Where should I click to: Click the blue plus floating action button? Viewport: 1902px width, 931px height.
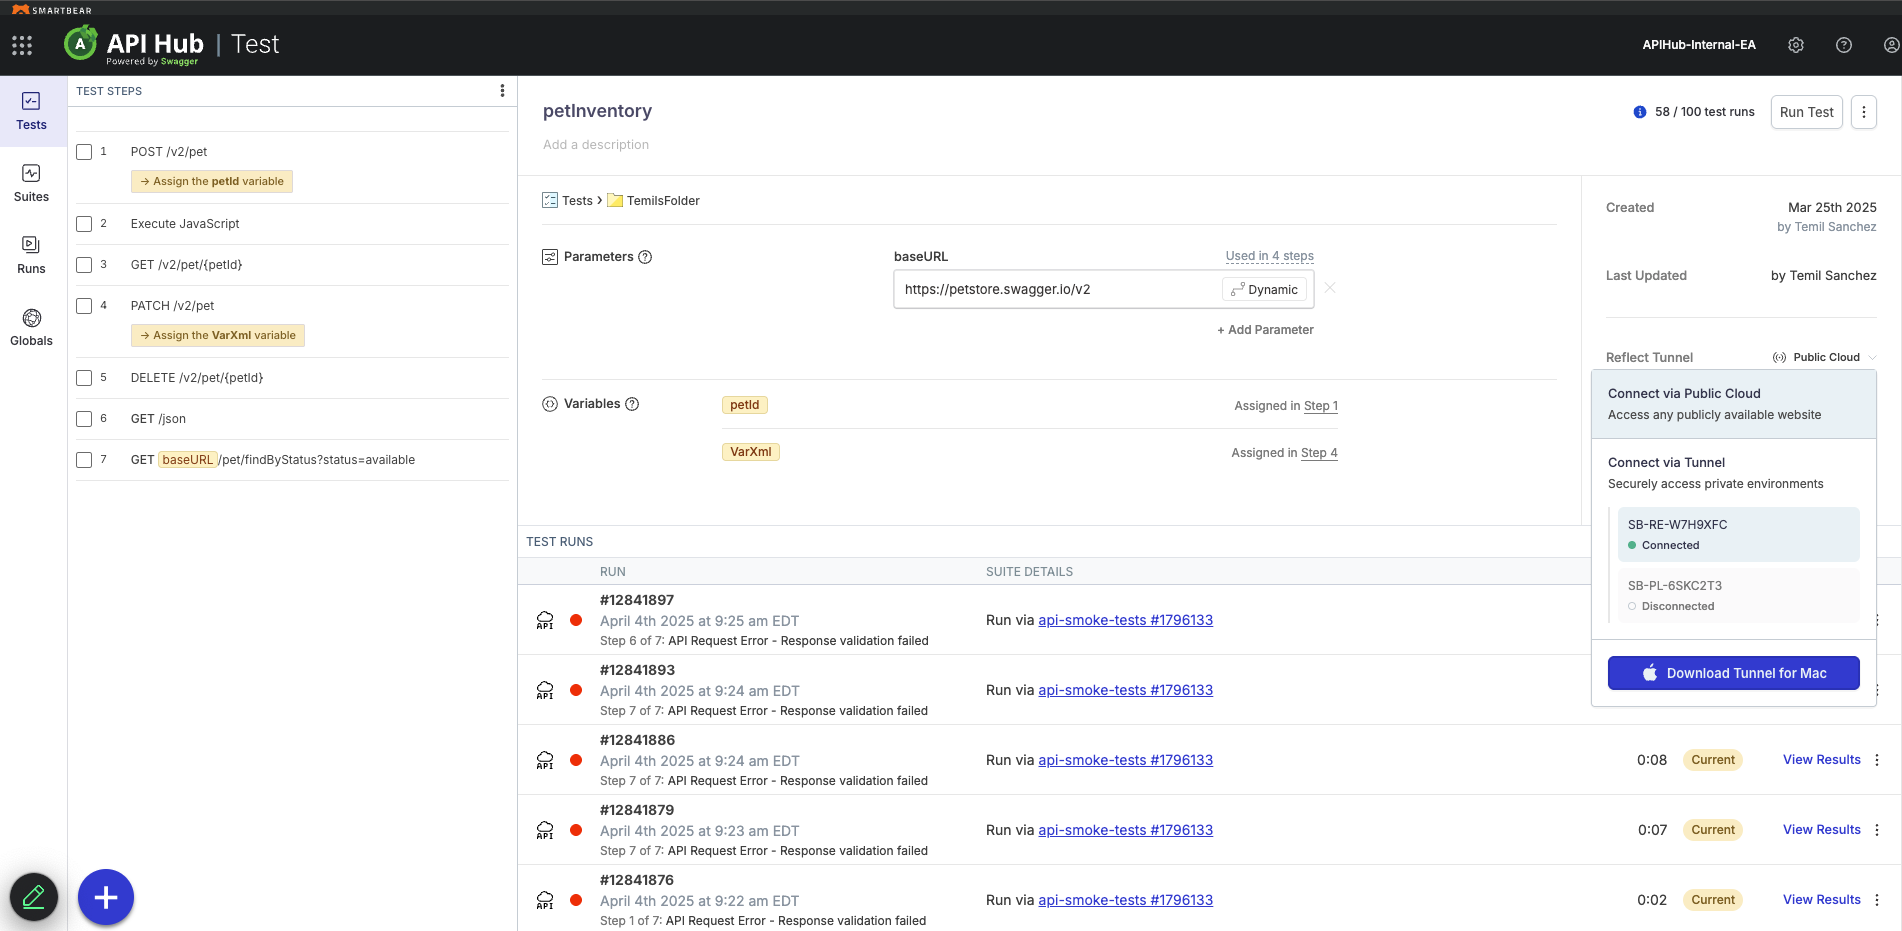tap(105, 897)
